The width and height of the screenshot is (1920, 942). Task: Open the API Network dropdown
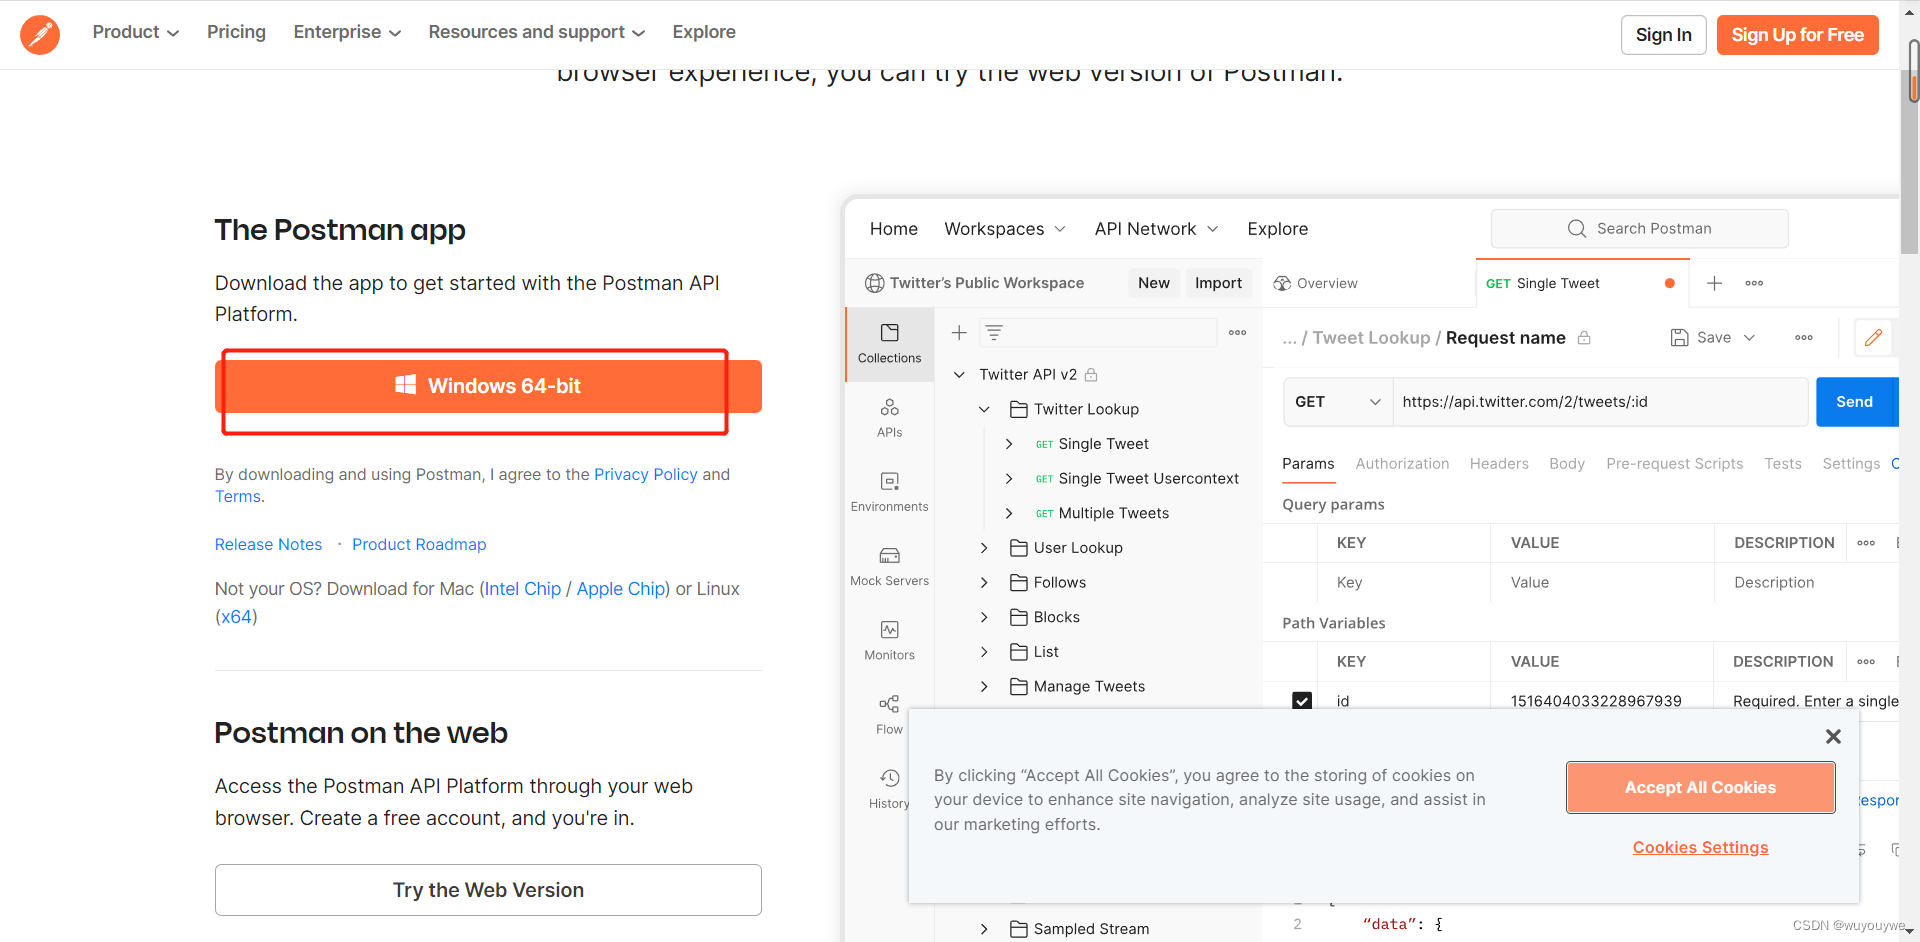coord(1157,229)
